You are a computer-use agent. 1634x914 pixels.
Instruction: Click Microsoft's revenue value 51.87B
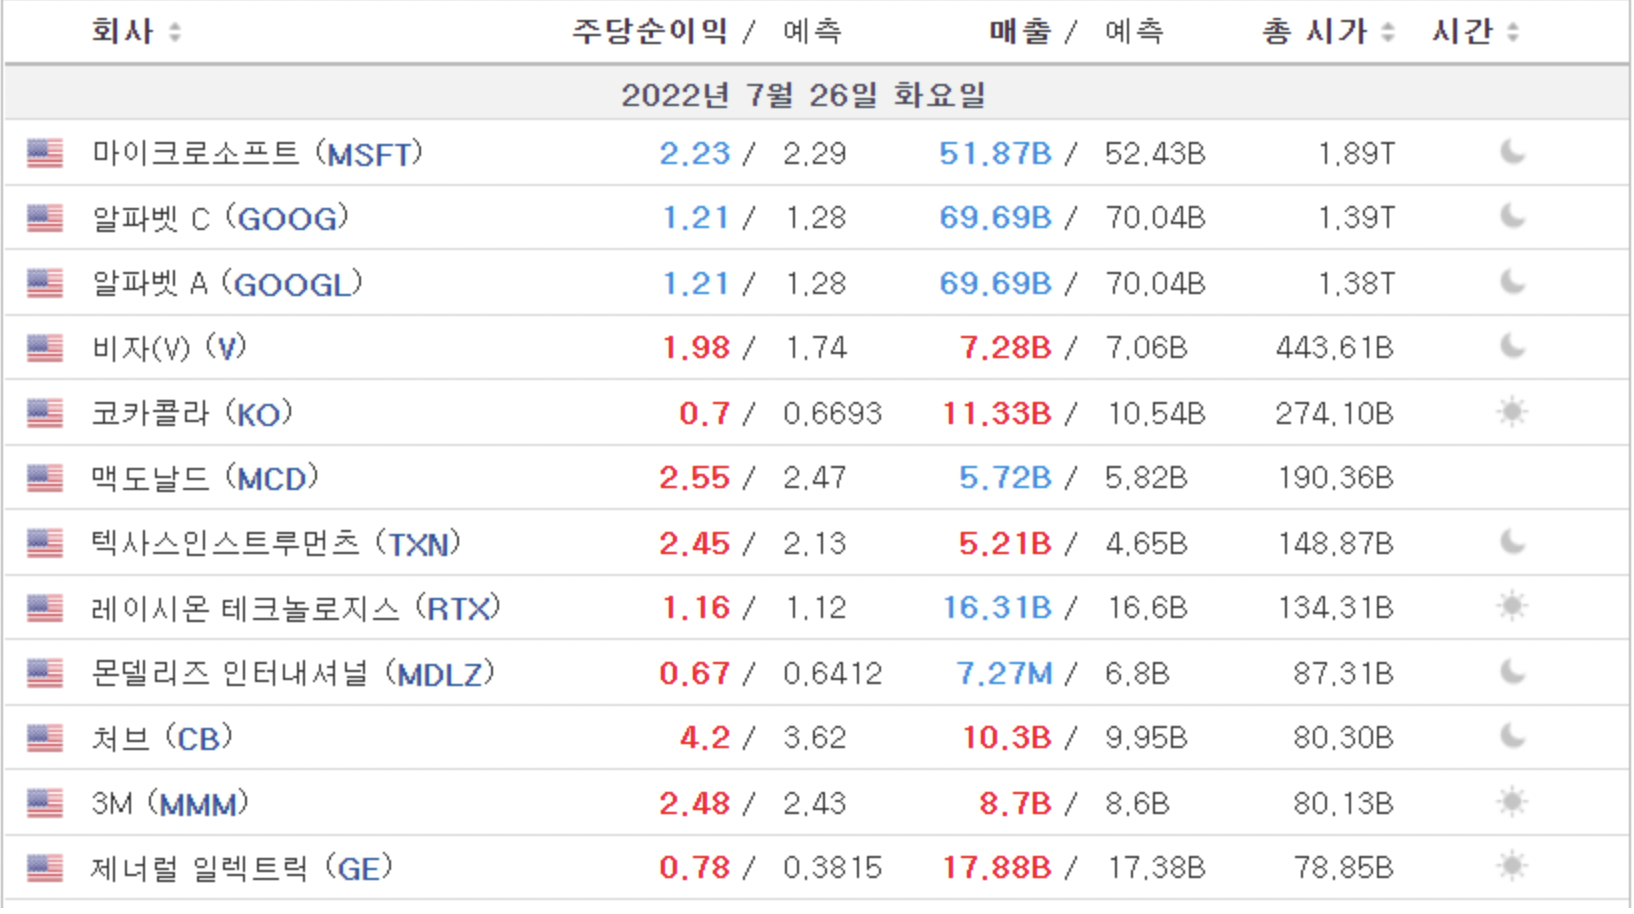[995, 154]
